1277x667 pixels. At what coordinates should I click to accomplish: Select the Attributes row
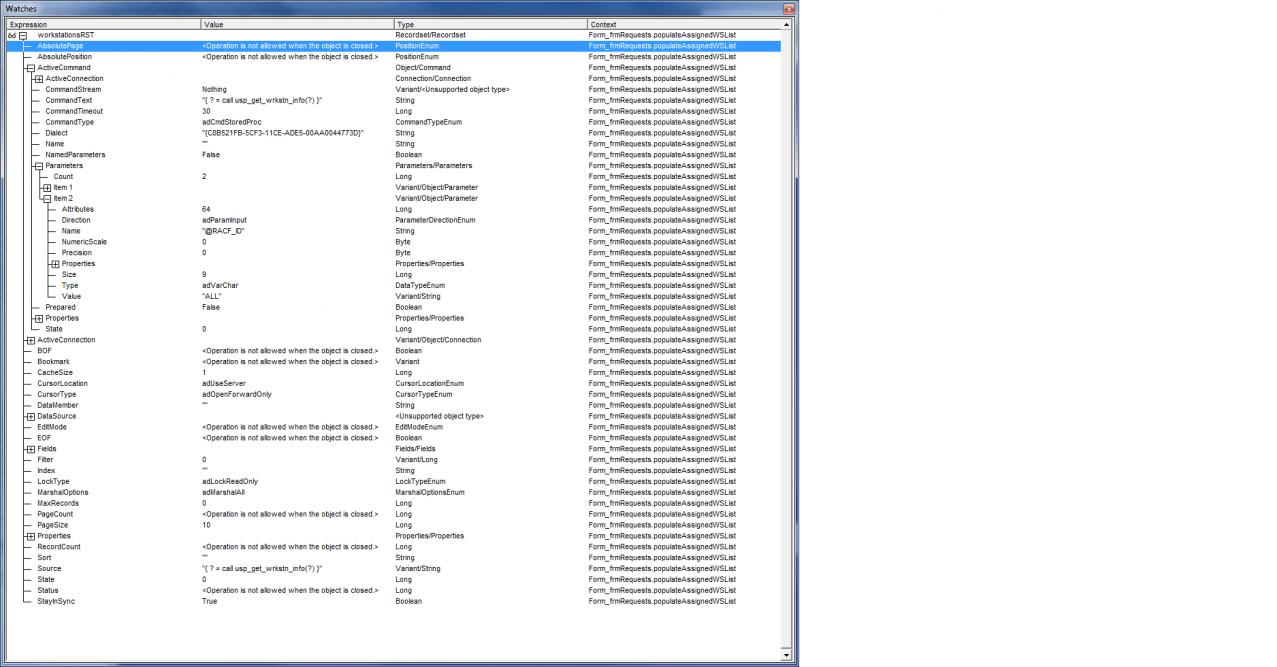point(393,209)
